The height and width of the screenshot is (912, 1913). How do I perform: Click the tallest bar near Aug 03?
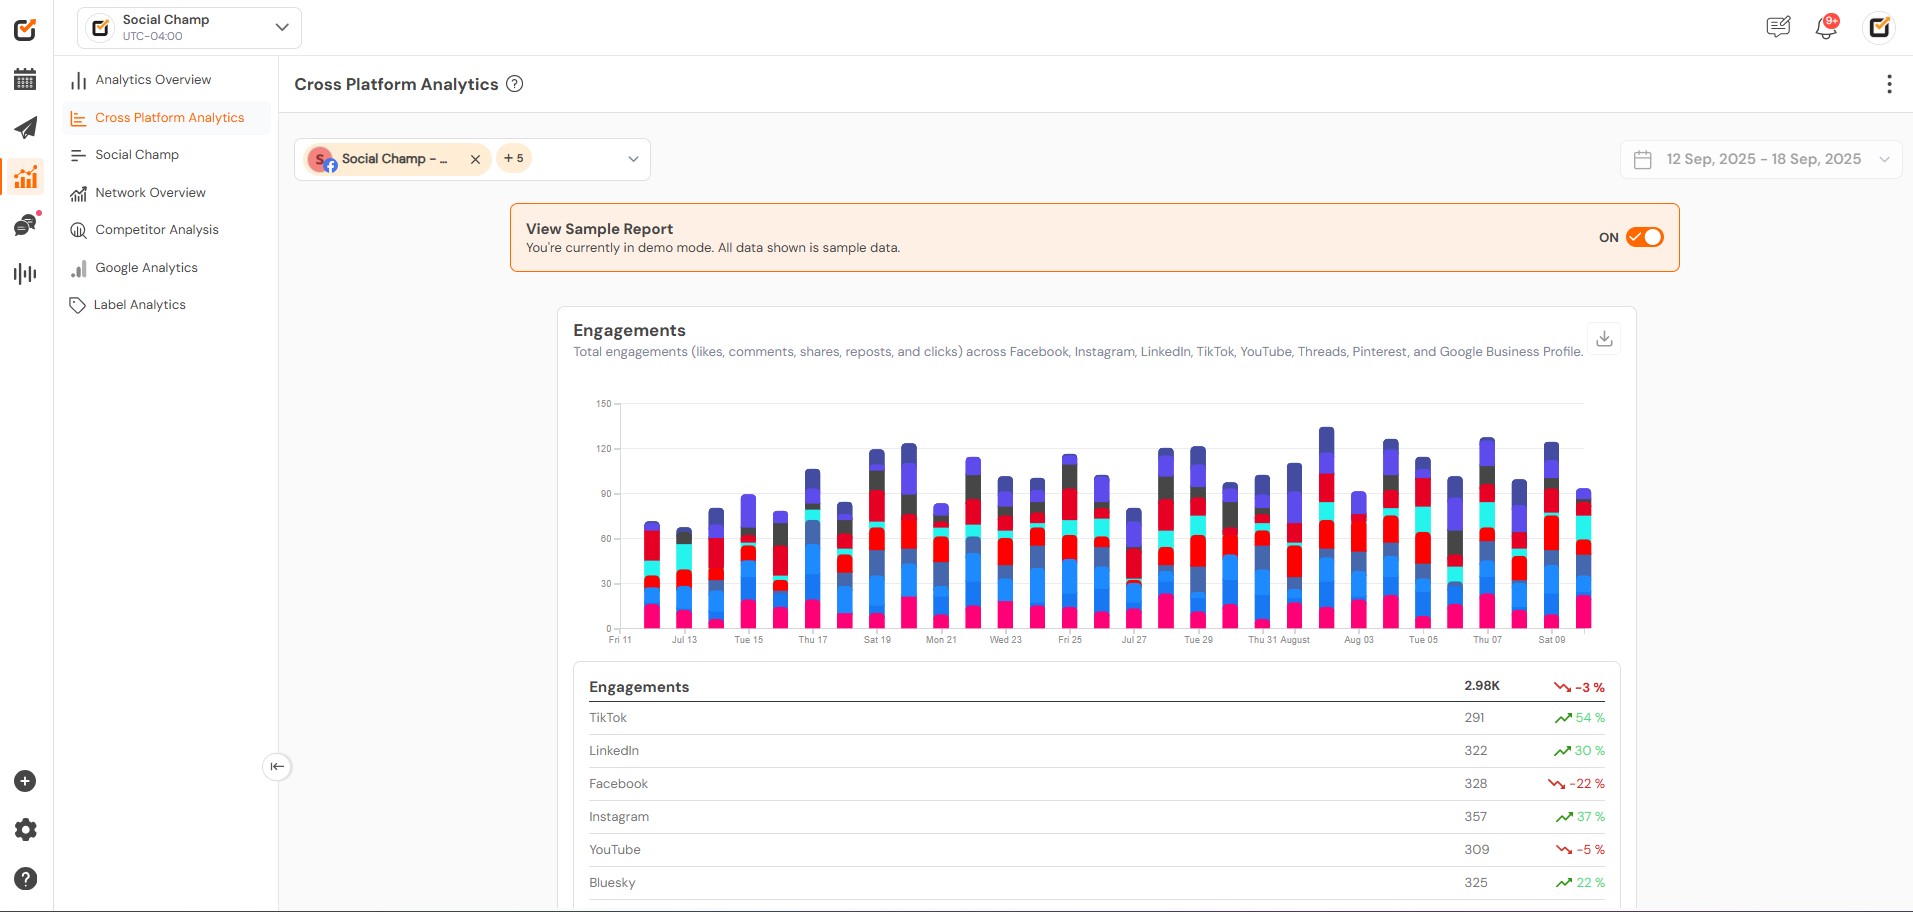click(x=1326, y=528)
